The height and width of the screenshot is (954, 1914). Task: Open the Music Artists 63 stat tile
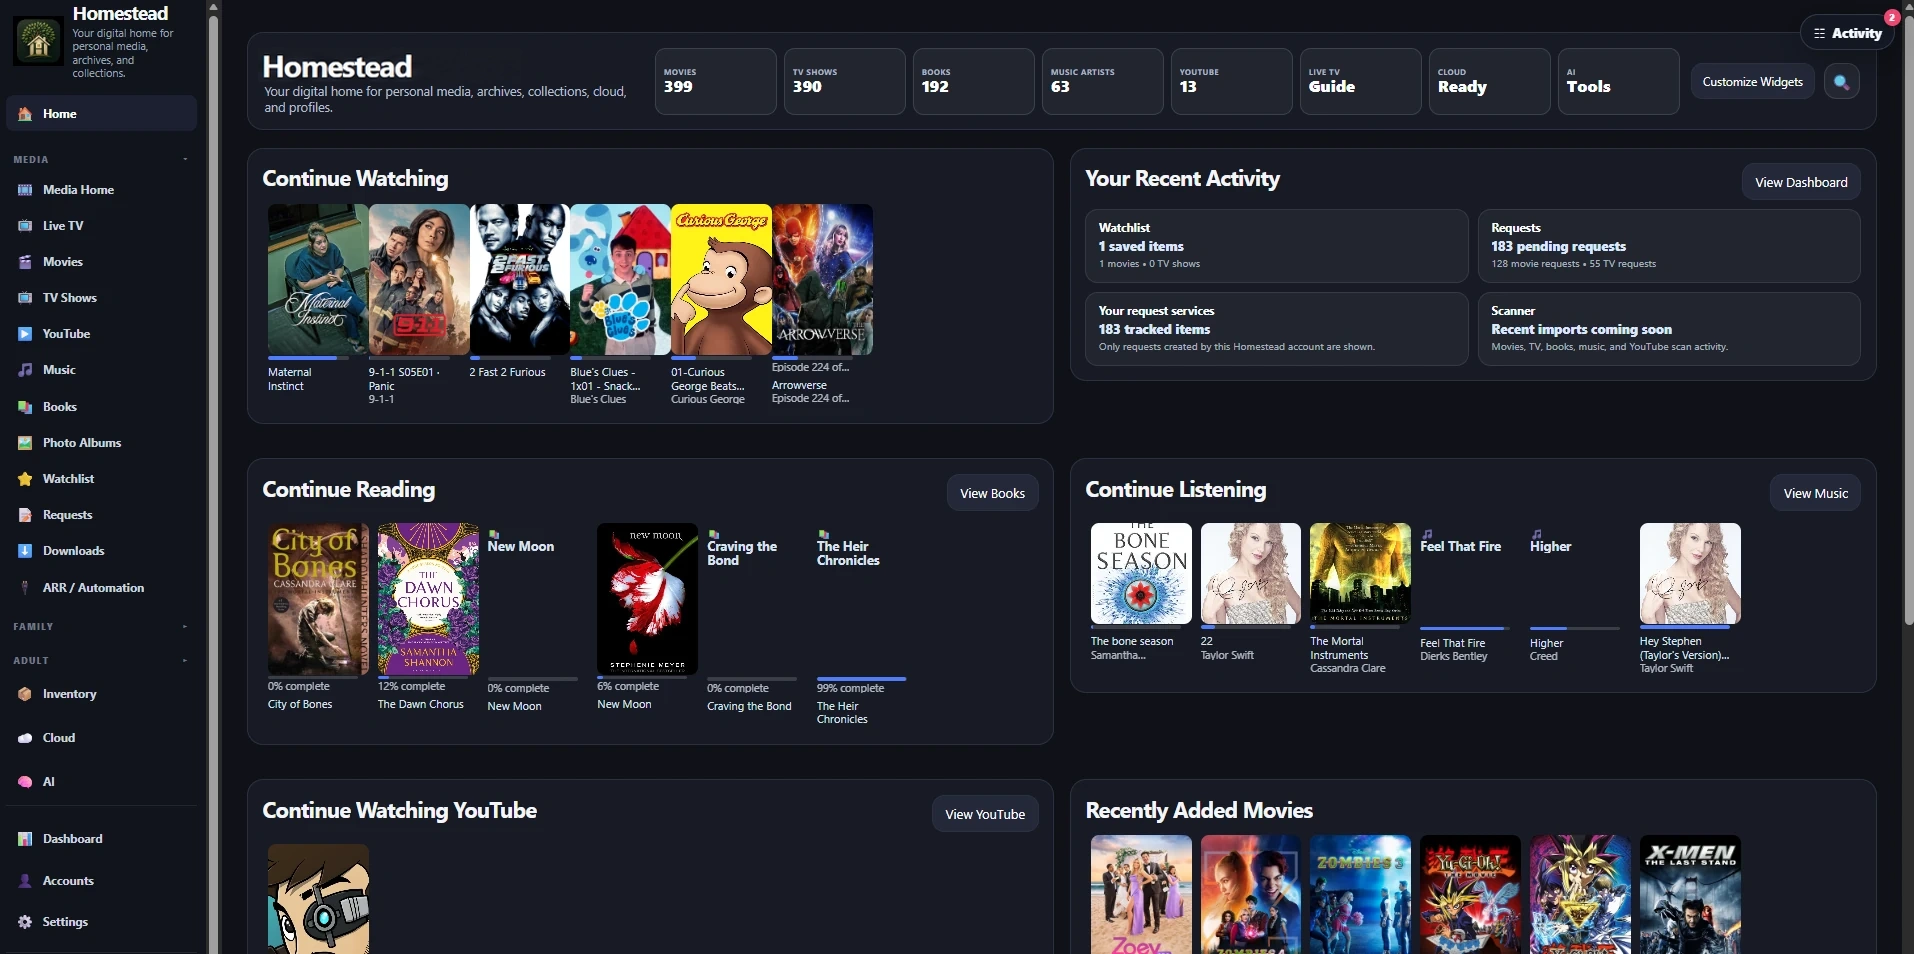(1103, 81)
